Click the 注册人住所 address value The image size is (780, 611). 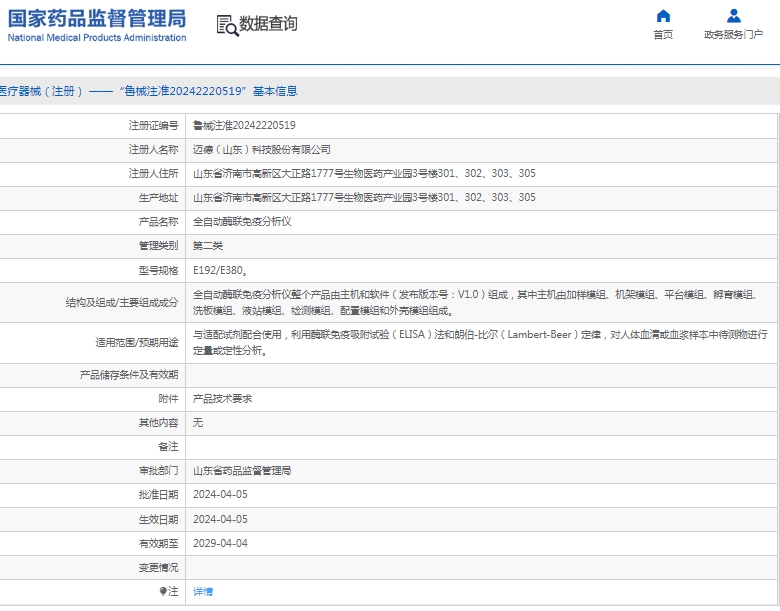pyautogui.click(x=364, y=173)
